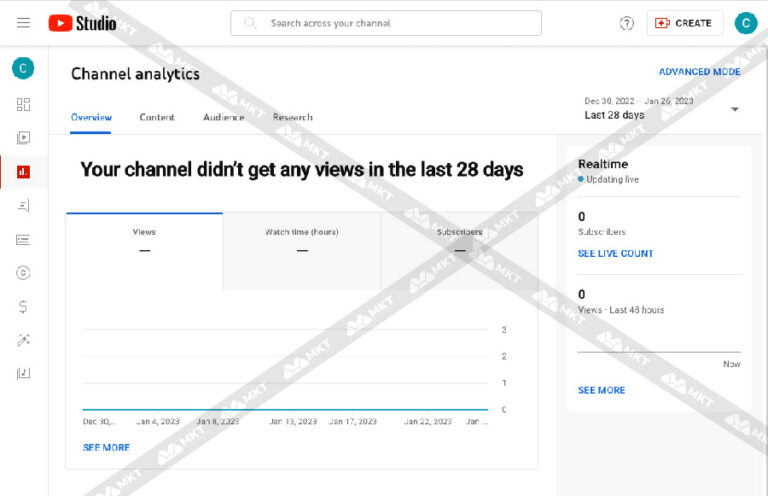768x496 pixels.
Task: Click the Realtime panel title
Action: (603, 164)
